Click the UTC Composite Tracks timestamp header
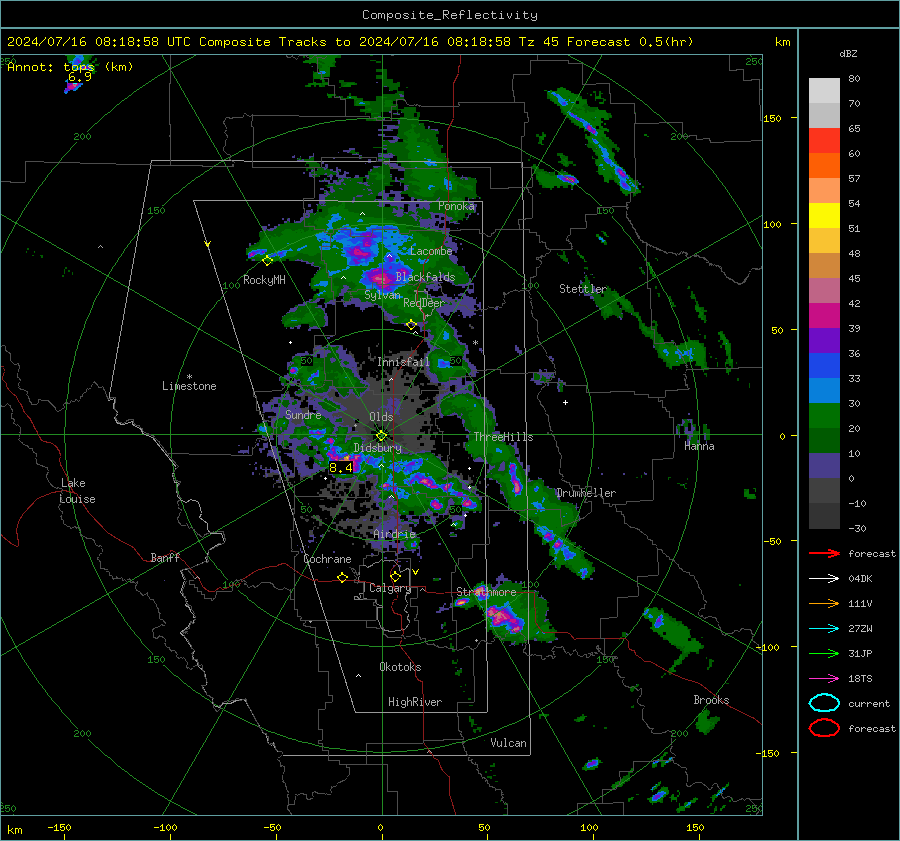 pos(350,42)
